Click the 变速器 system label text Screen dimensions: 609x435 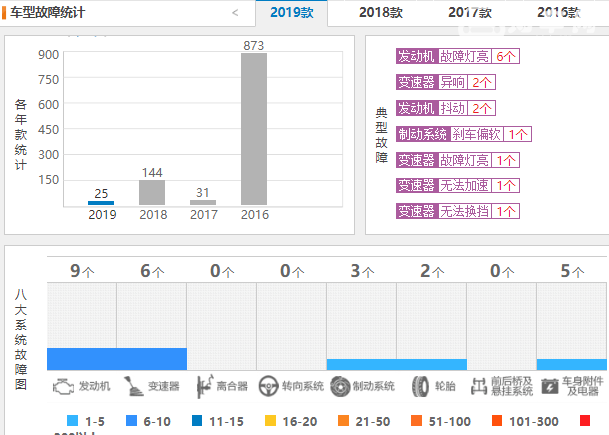click(164, 386)
